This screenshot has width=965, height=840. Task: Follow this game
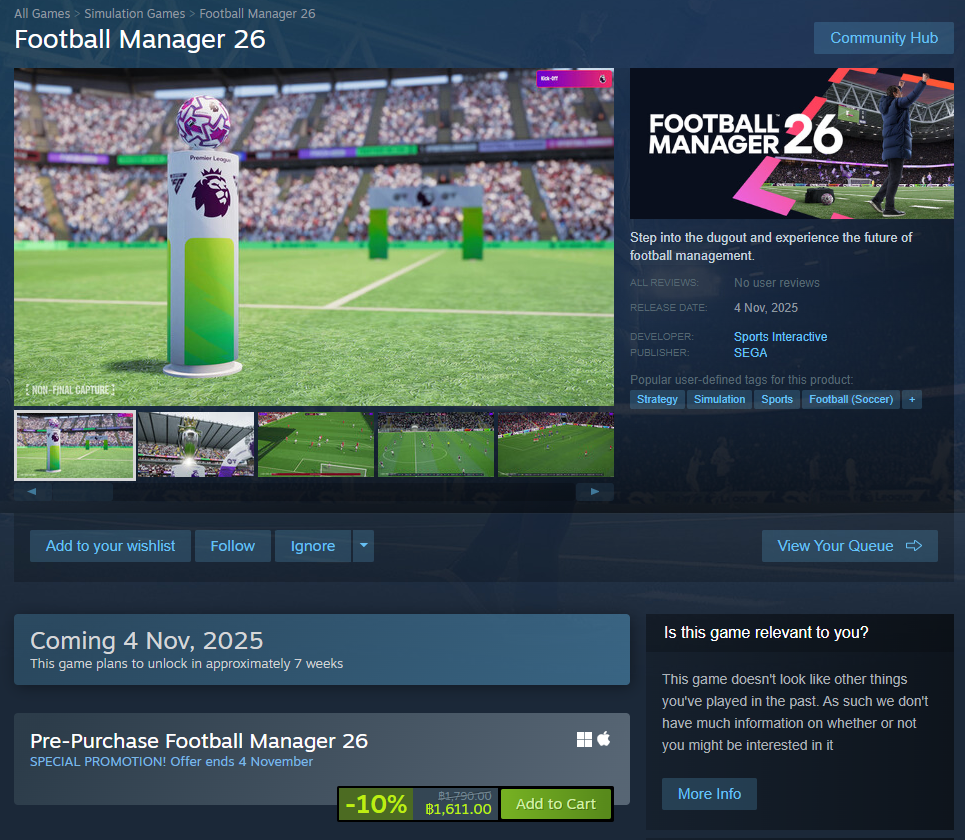pos(233,546)
